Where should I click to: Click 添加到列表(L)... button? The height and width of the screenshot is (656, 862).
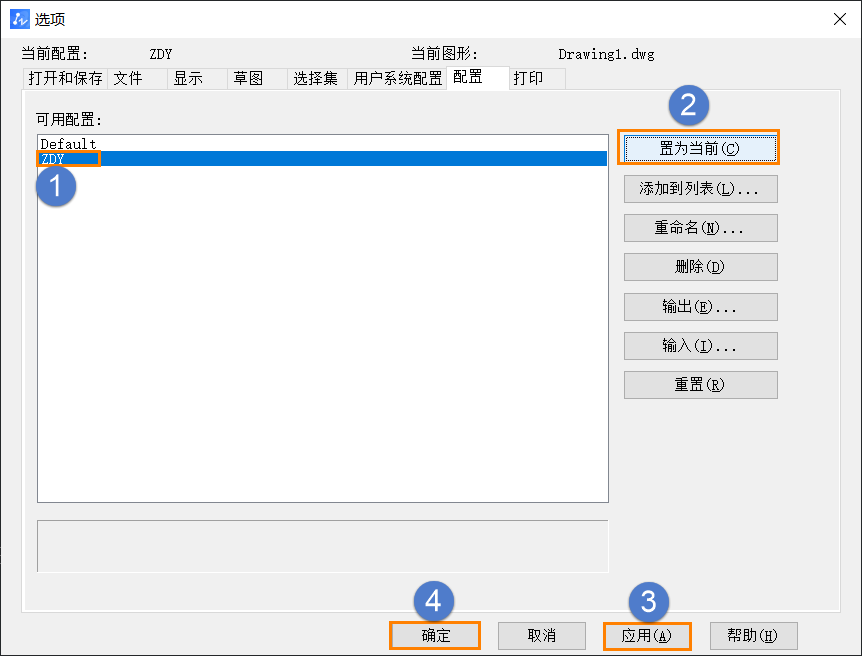(x=700, y=189)
